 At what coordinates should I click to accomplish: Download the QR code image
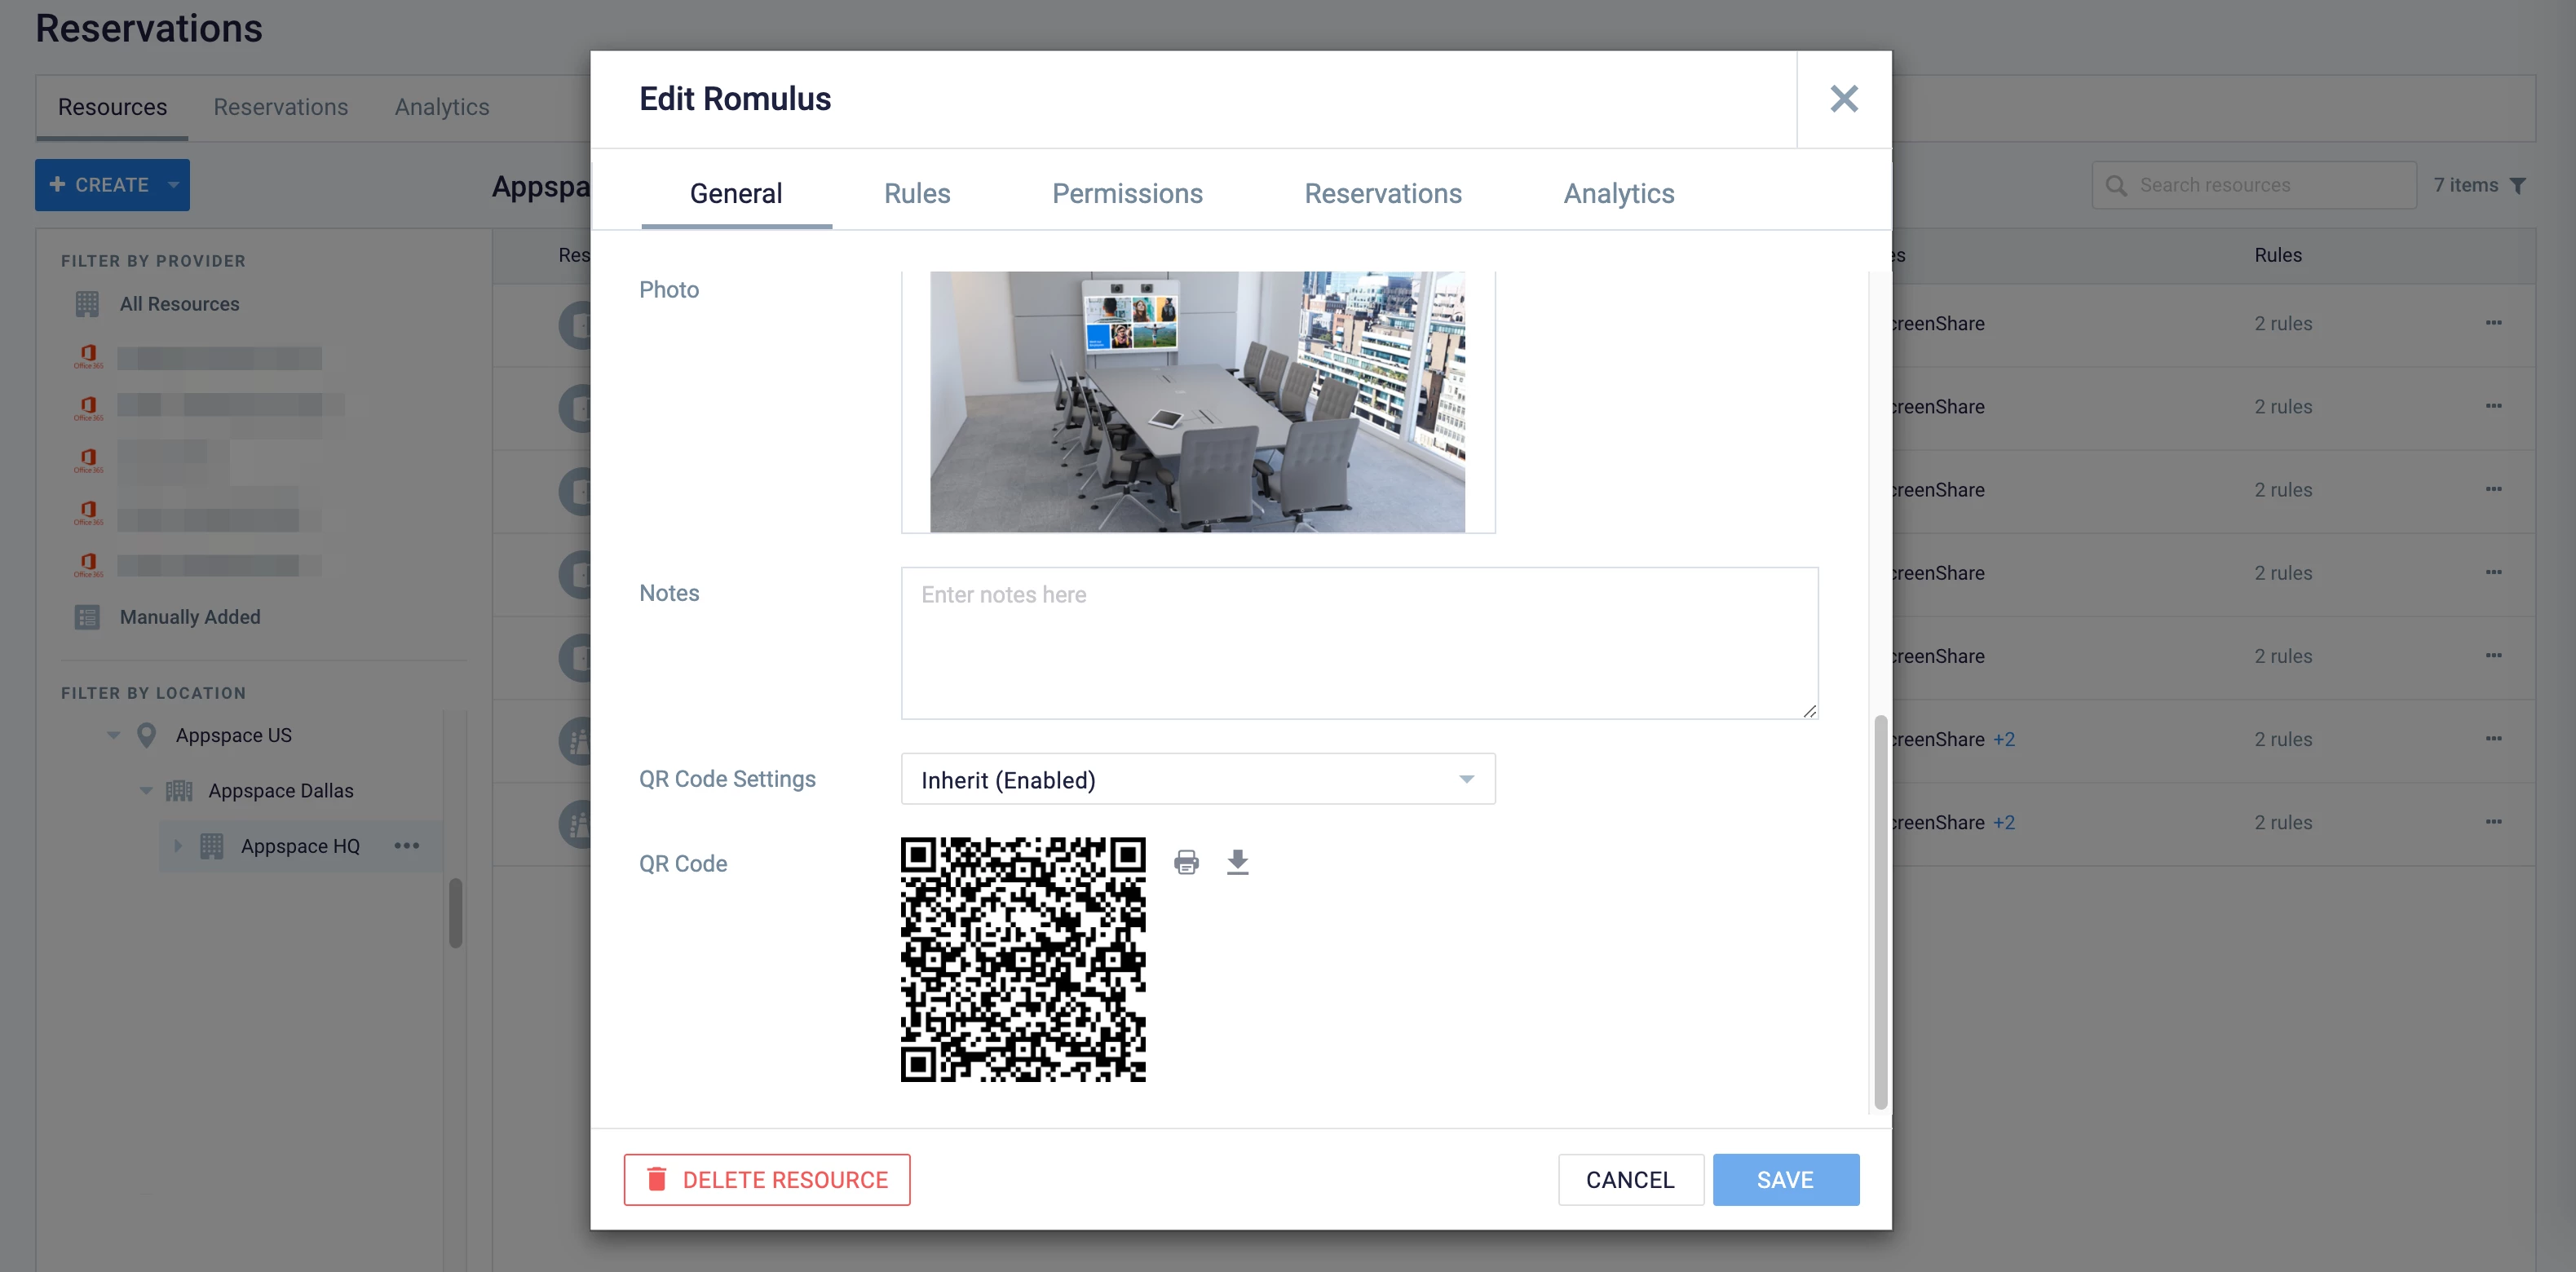(1238, 862)
